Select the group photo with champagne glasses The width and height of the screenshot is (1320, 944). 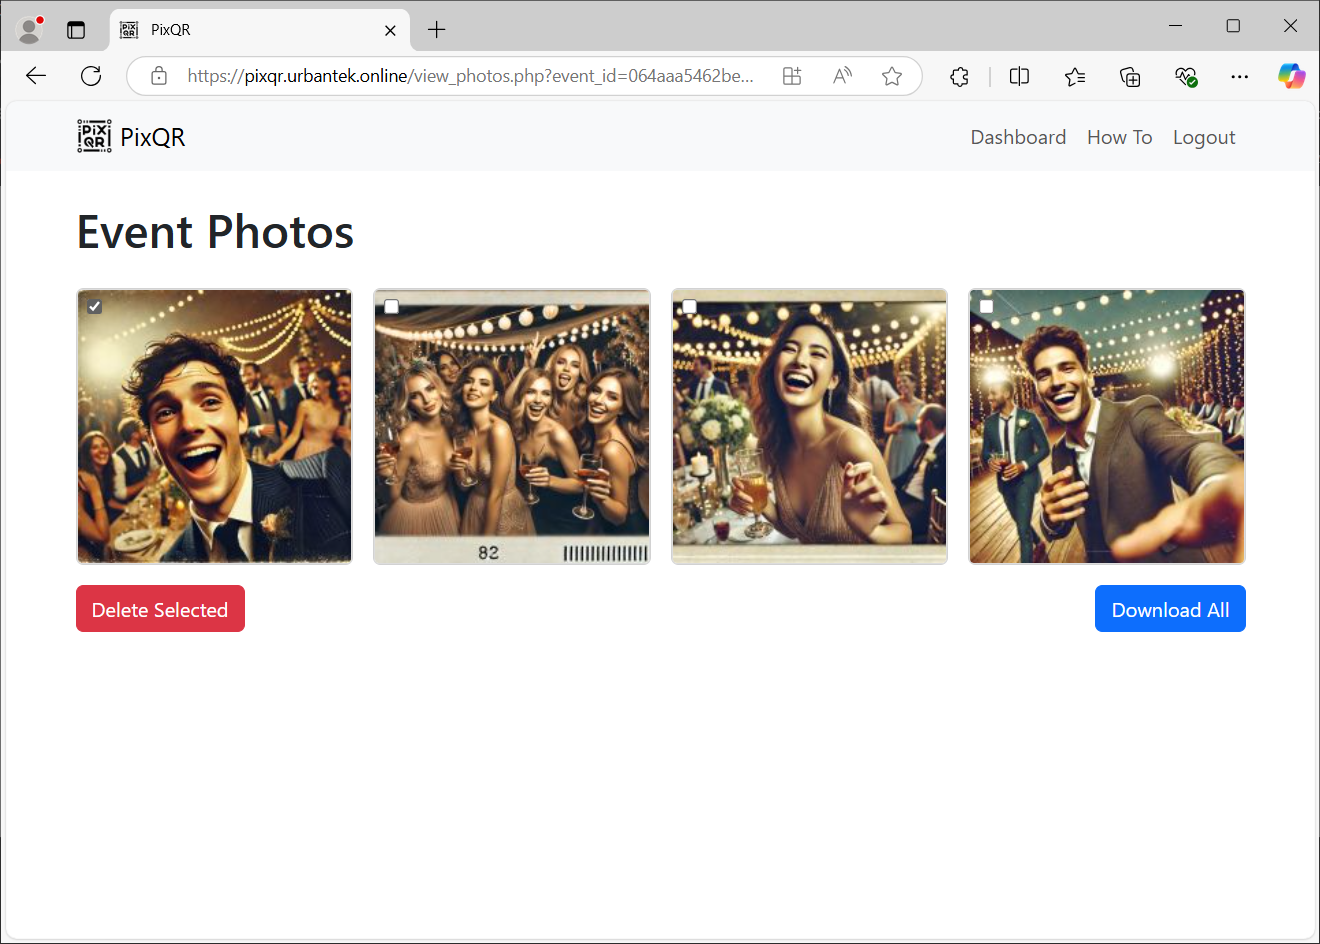(391, 306)
